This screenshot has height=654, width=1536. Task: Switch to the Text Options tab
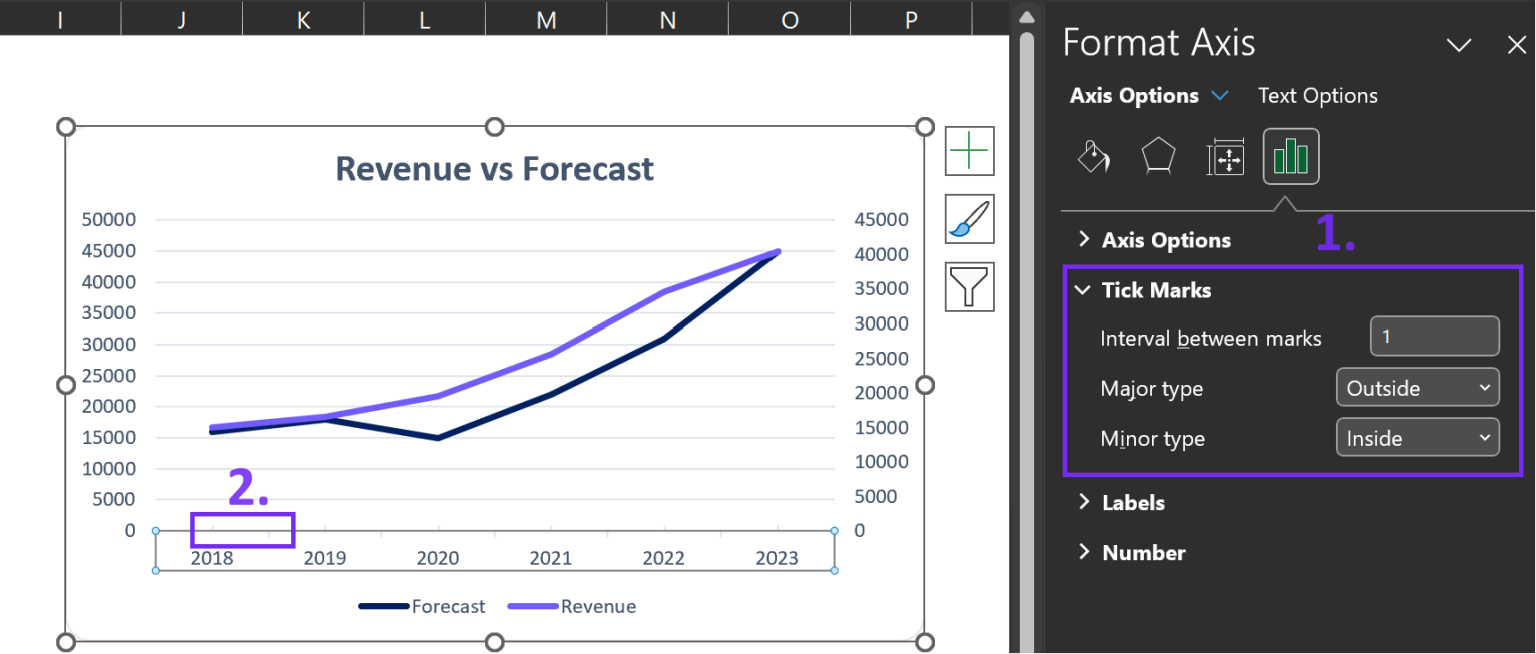pos(1317,96)
